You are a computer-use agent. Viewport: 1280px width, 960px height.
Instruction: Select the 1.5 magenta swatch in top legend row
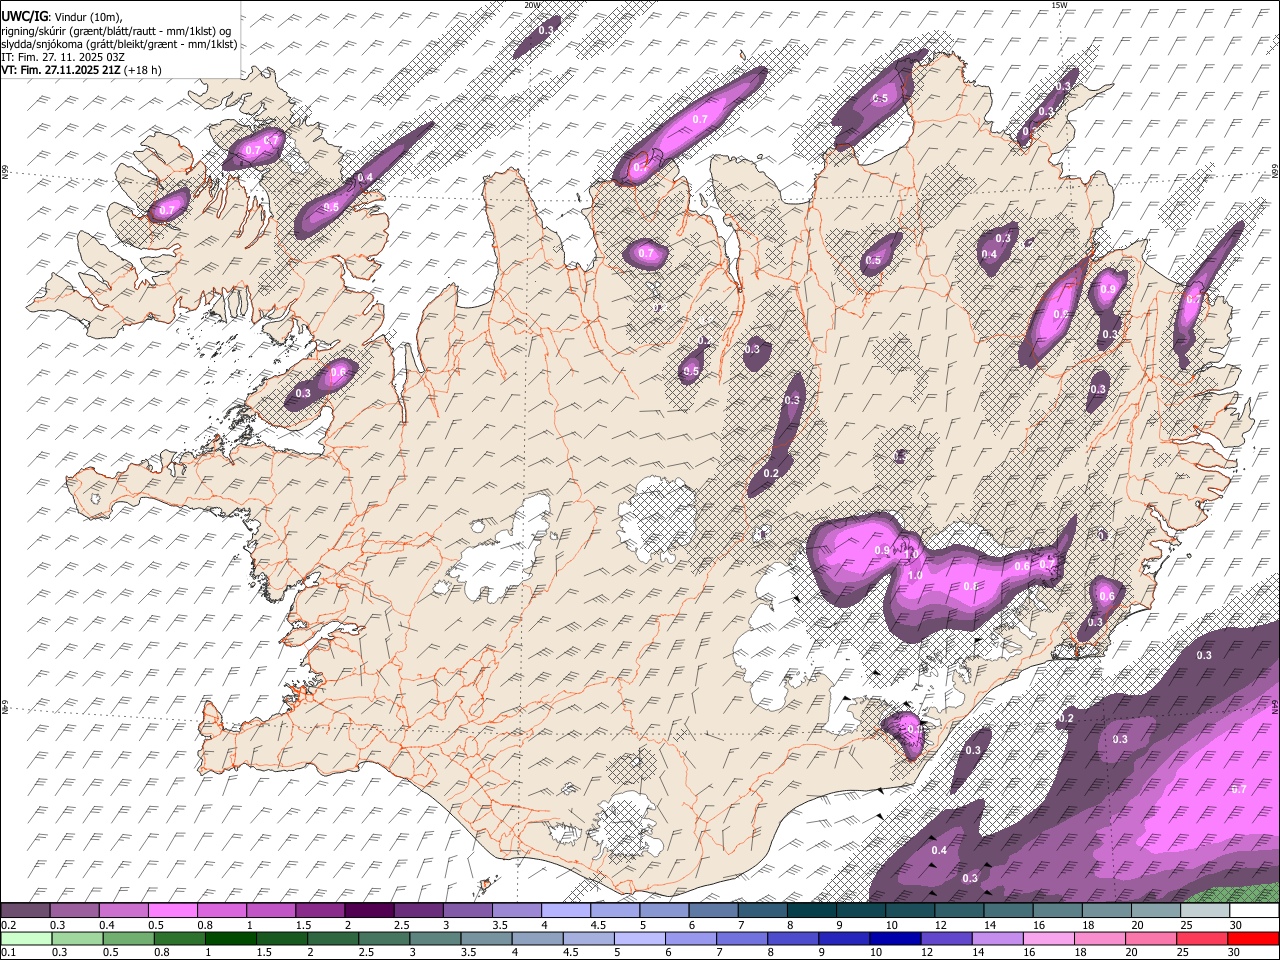pos(319,911)
